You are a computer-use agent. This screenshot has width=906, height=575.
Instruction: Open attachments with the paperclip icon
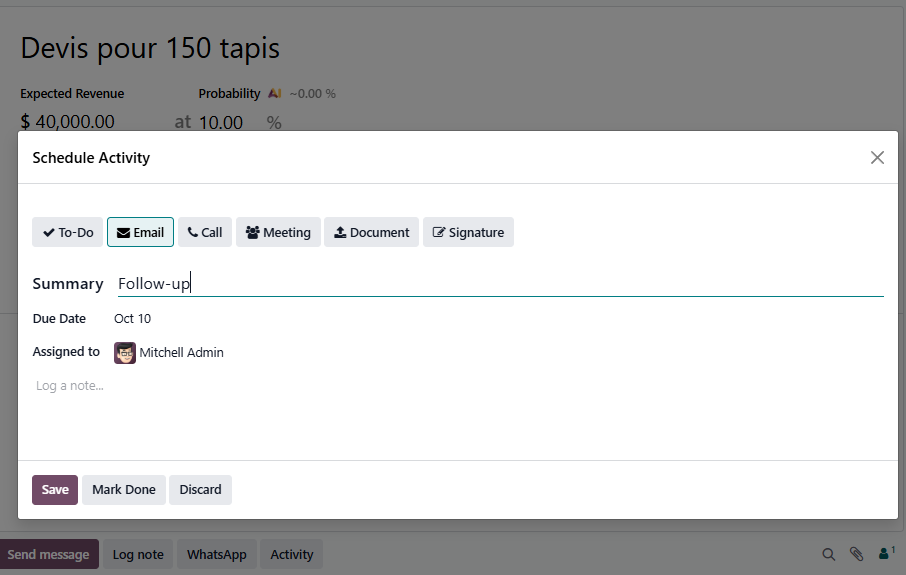tap(856, 554)
